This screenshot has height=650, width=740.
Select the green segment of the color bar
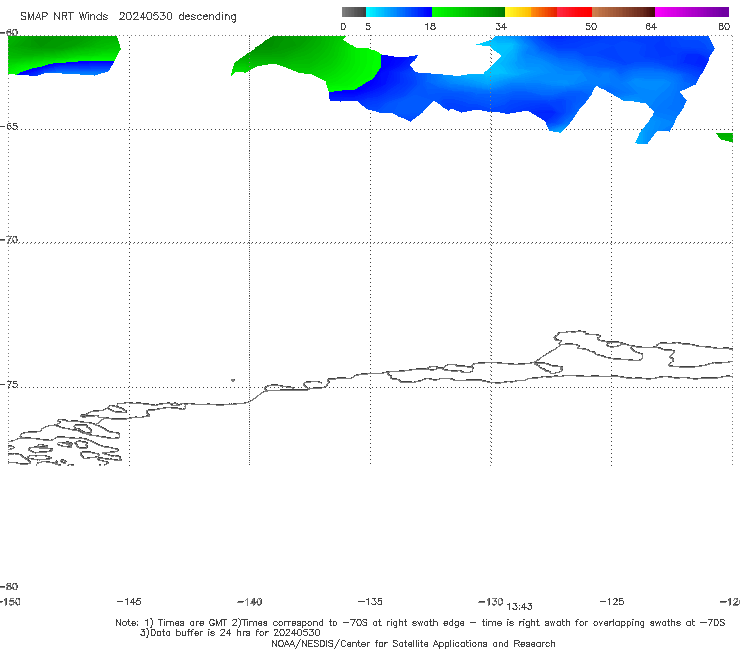pyautogui.click(x=468, y=12)
